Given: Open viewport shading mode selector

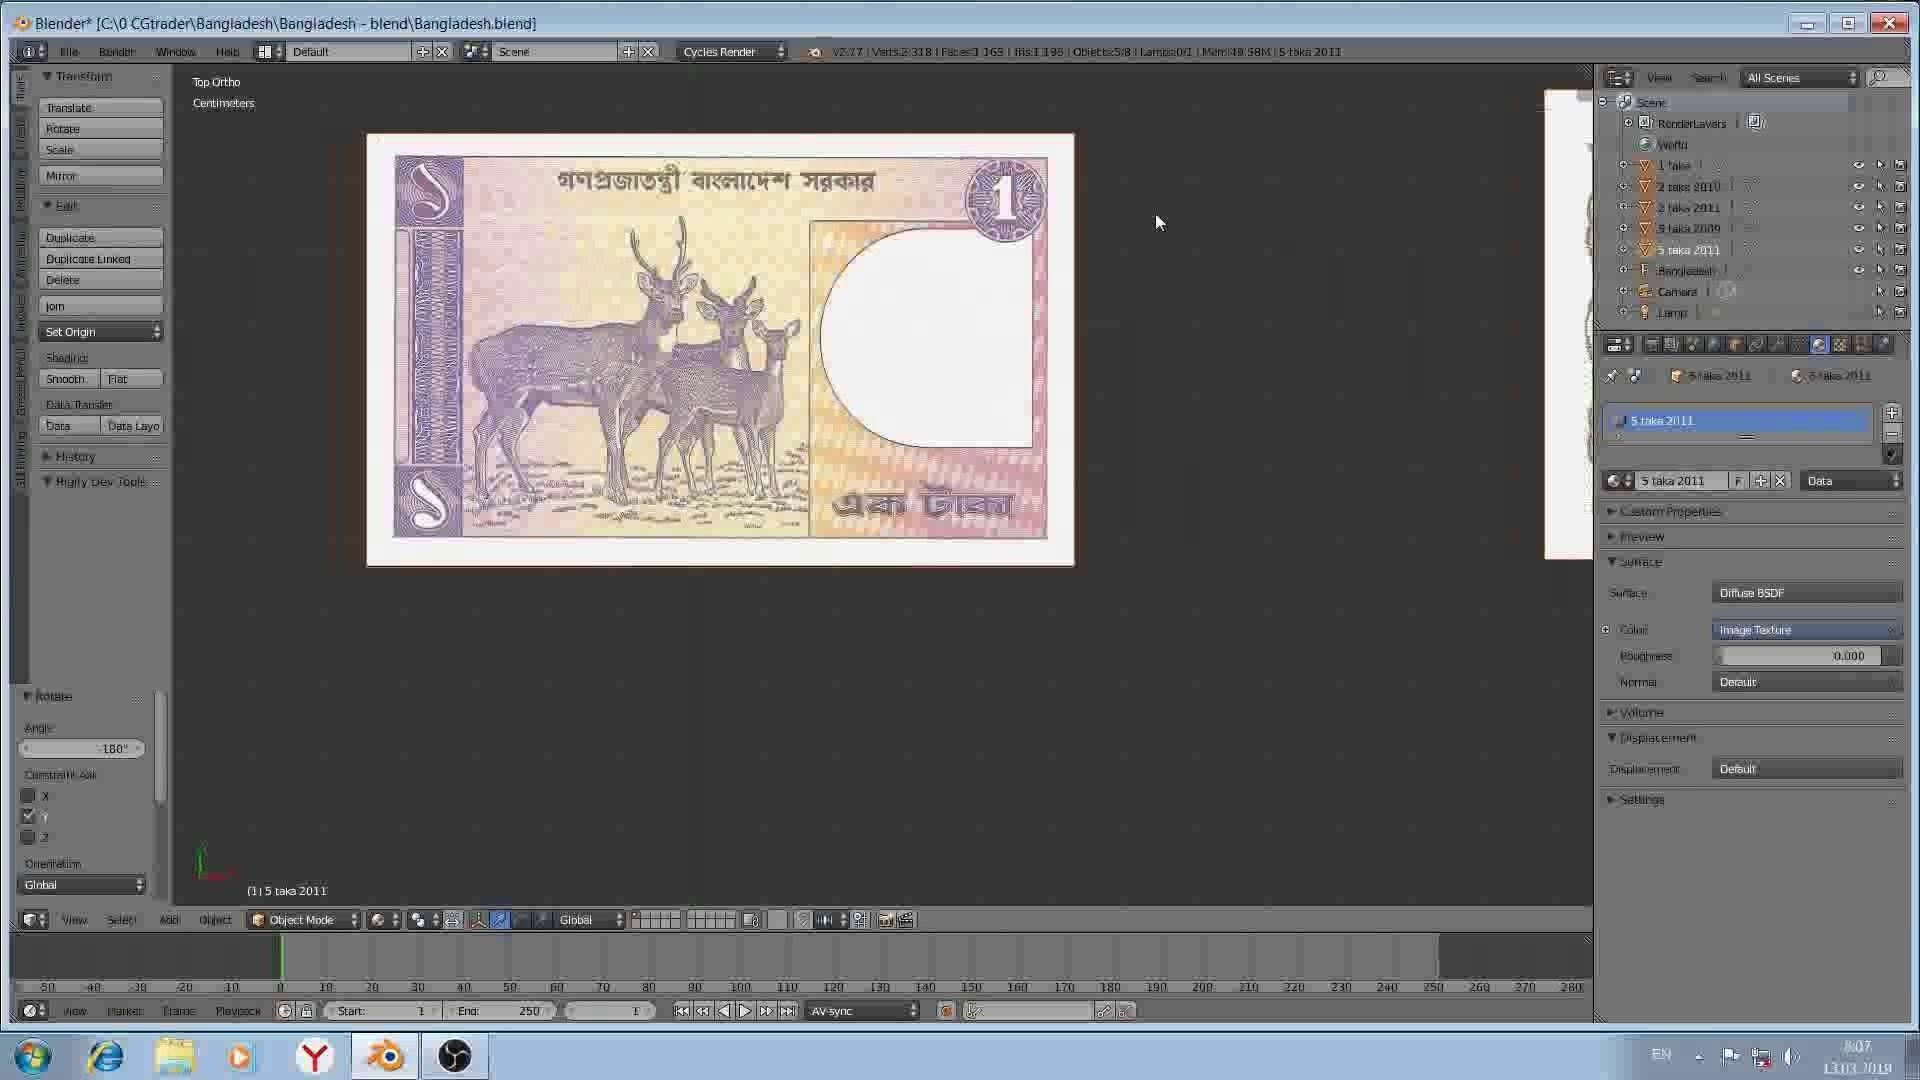Looking at the screenshot, I should tap(383, 920).
